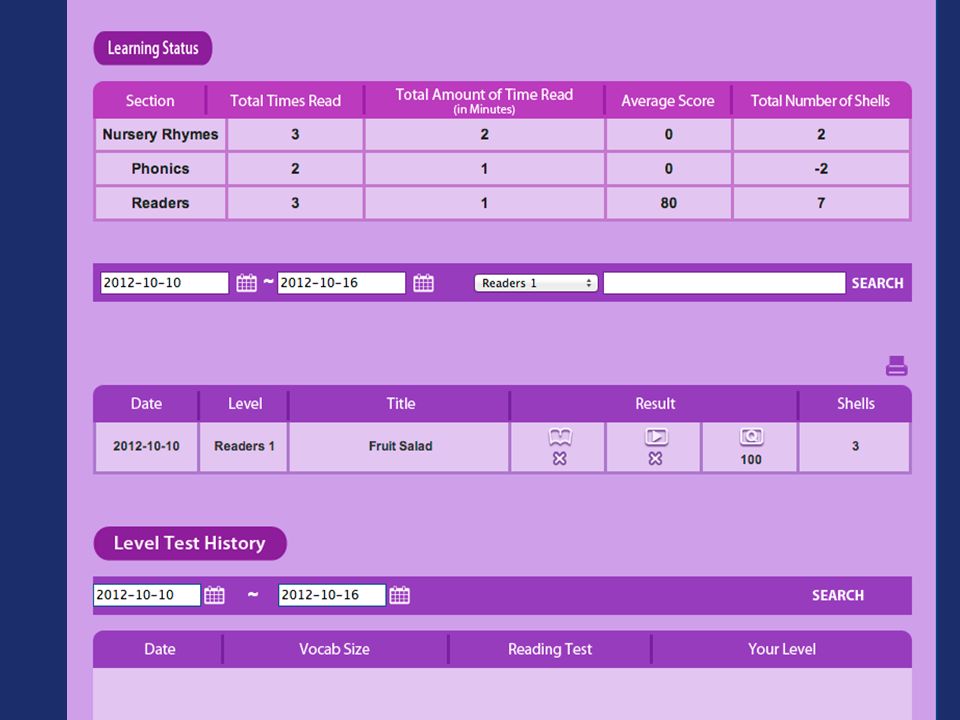Viewport: 960px width, 720px height.
Task: Focus the Level Test History end date field
Action: tap(332, 595)
